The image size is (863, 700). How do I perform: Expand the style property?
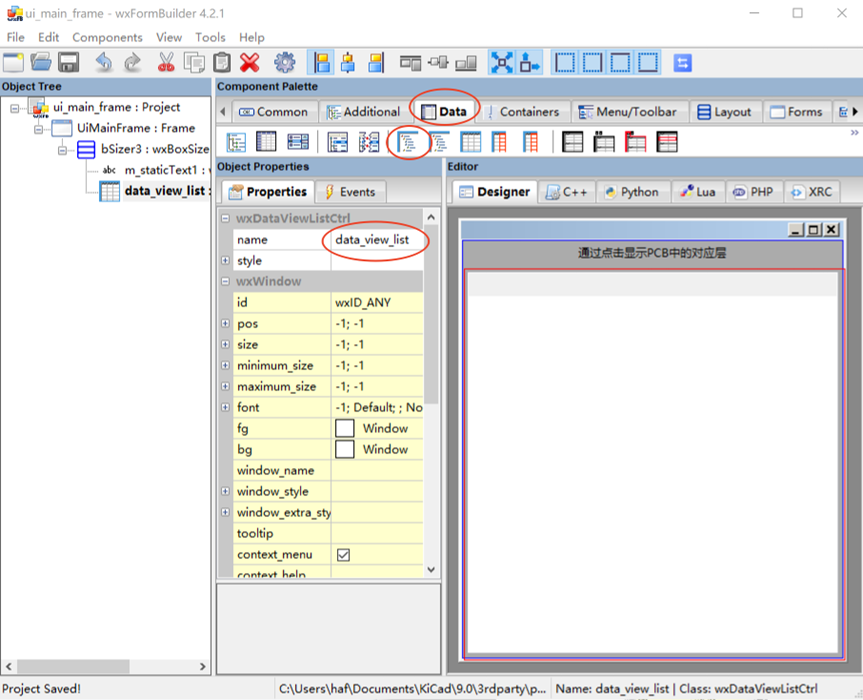point(226,260)
